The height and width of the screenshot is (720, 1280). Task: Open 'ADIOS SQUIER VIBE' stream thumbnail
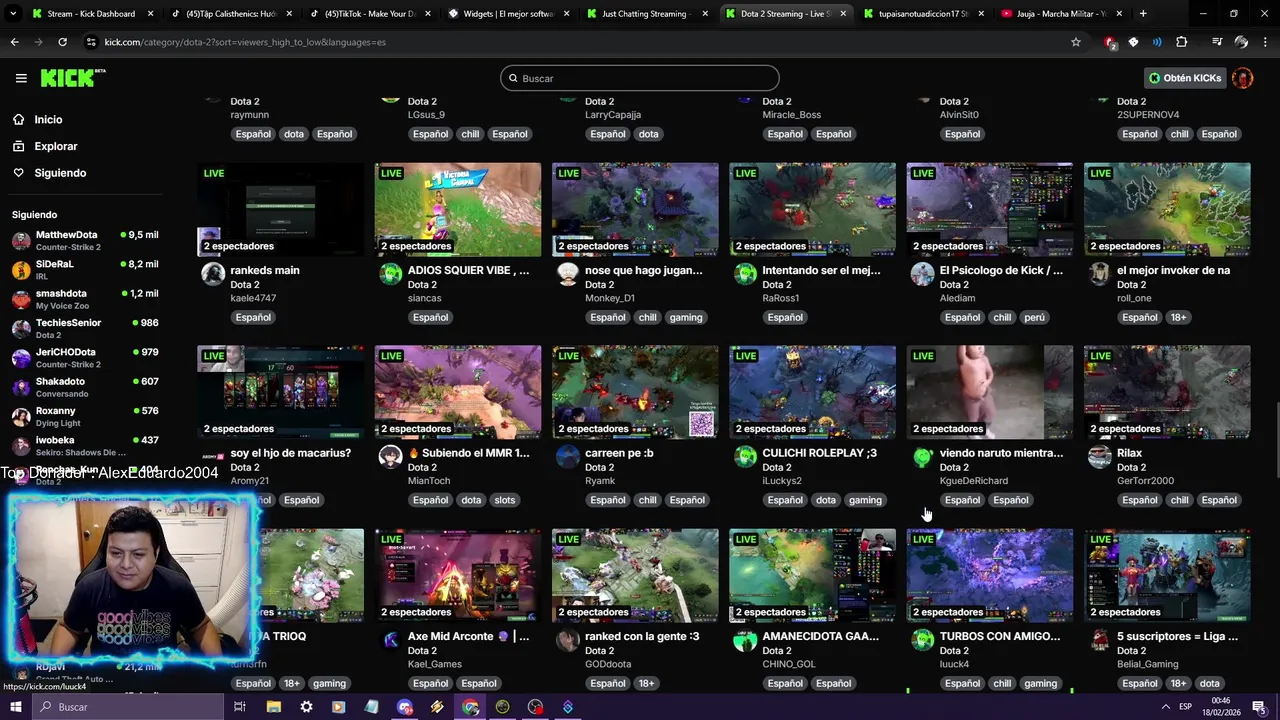[458, 210]
